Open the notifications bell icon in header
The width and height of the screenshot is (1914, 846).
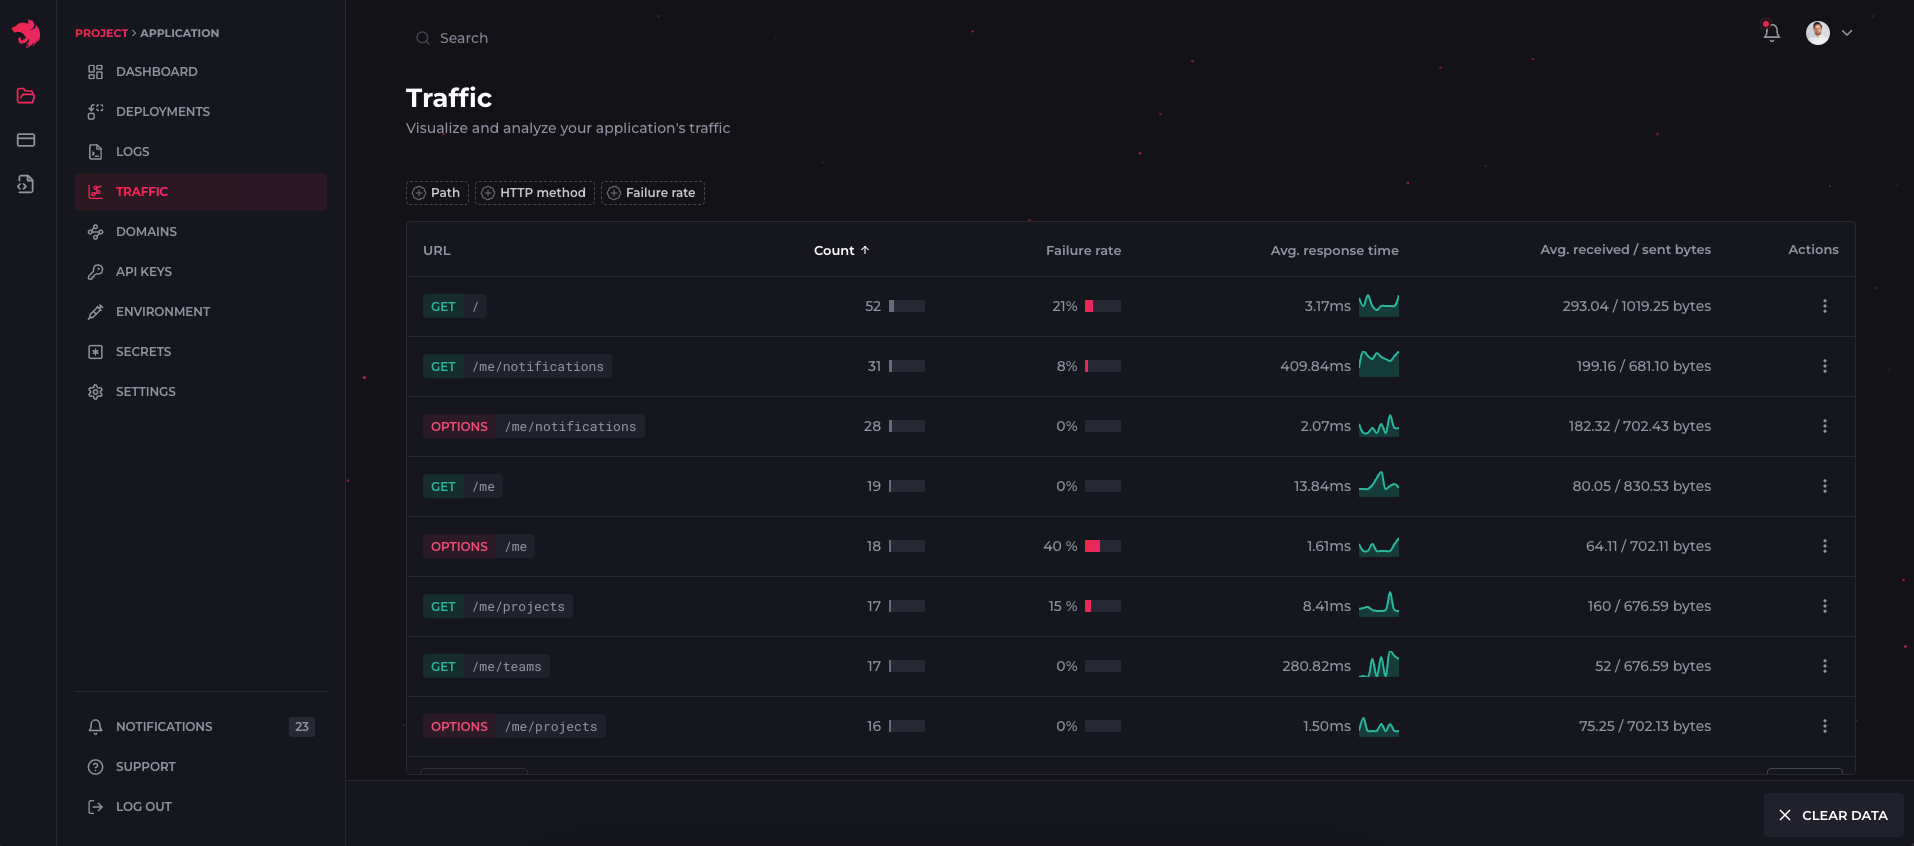pos(1771,32)
